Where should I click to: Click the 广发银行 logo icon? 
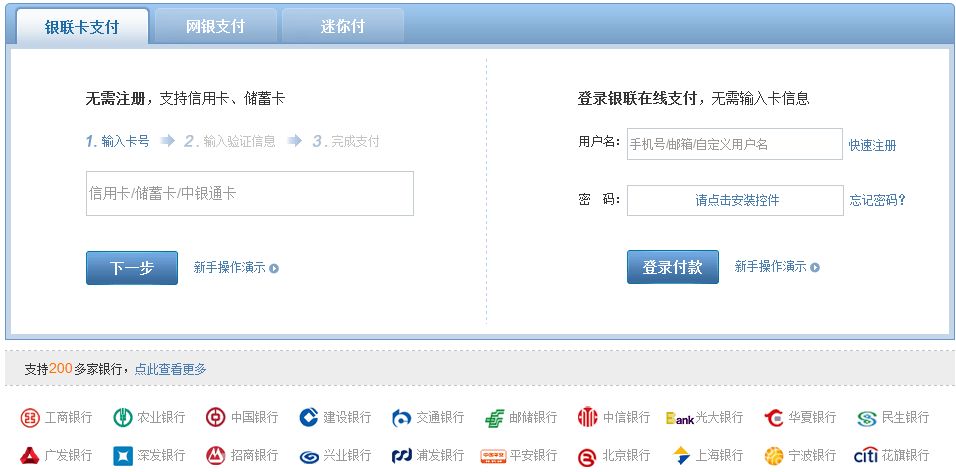coord(30,456)
